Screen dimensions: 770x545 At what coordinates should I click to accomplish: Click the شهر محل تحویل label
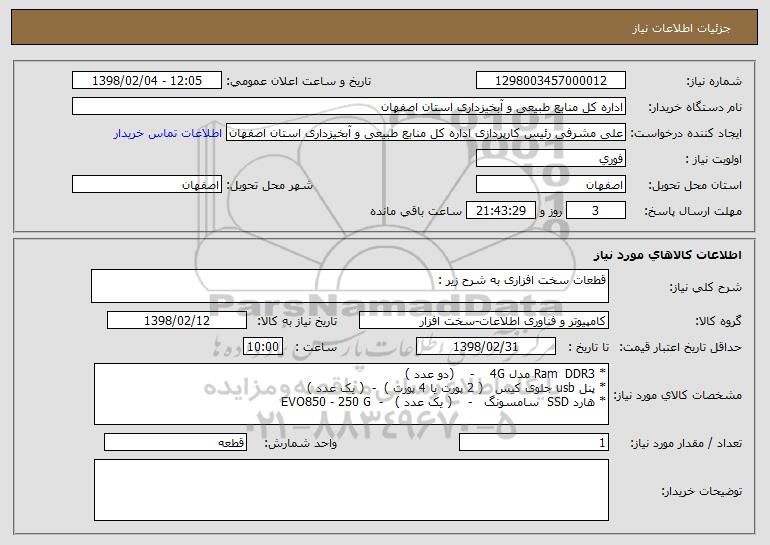click(269, 186)
